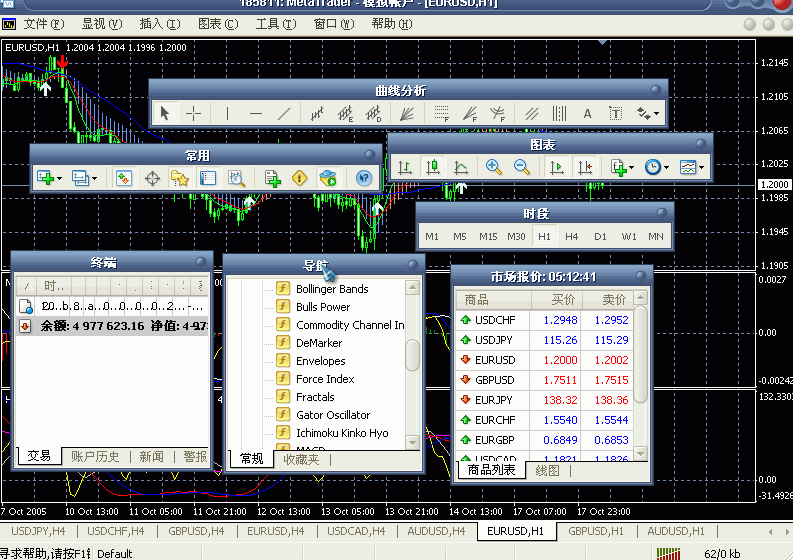
Task: Activate the crosshair tool
Action: (193, 113)
